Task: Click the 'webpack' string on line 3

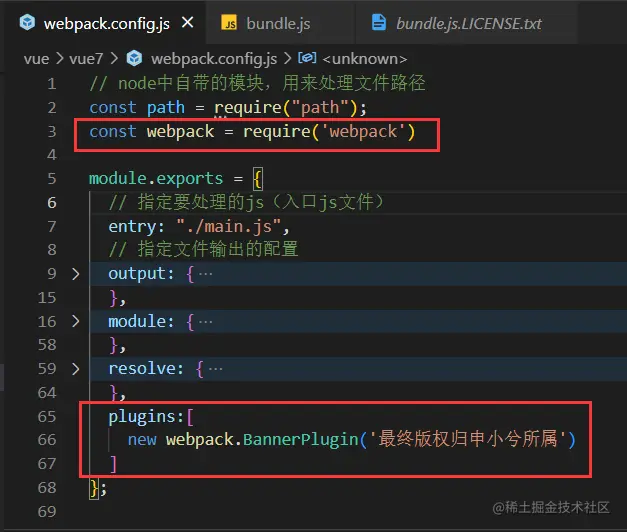Action: 363,132
